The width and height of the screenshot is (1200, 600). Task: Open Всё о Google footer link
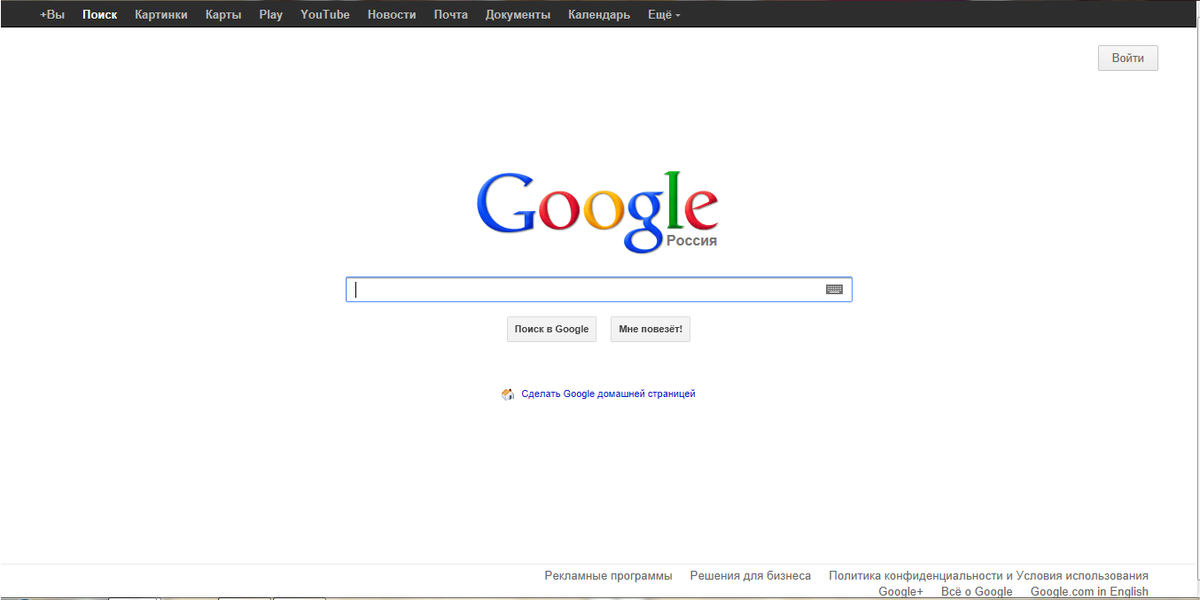[977, 592]
